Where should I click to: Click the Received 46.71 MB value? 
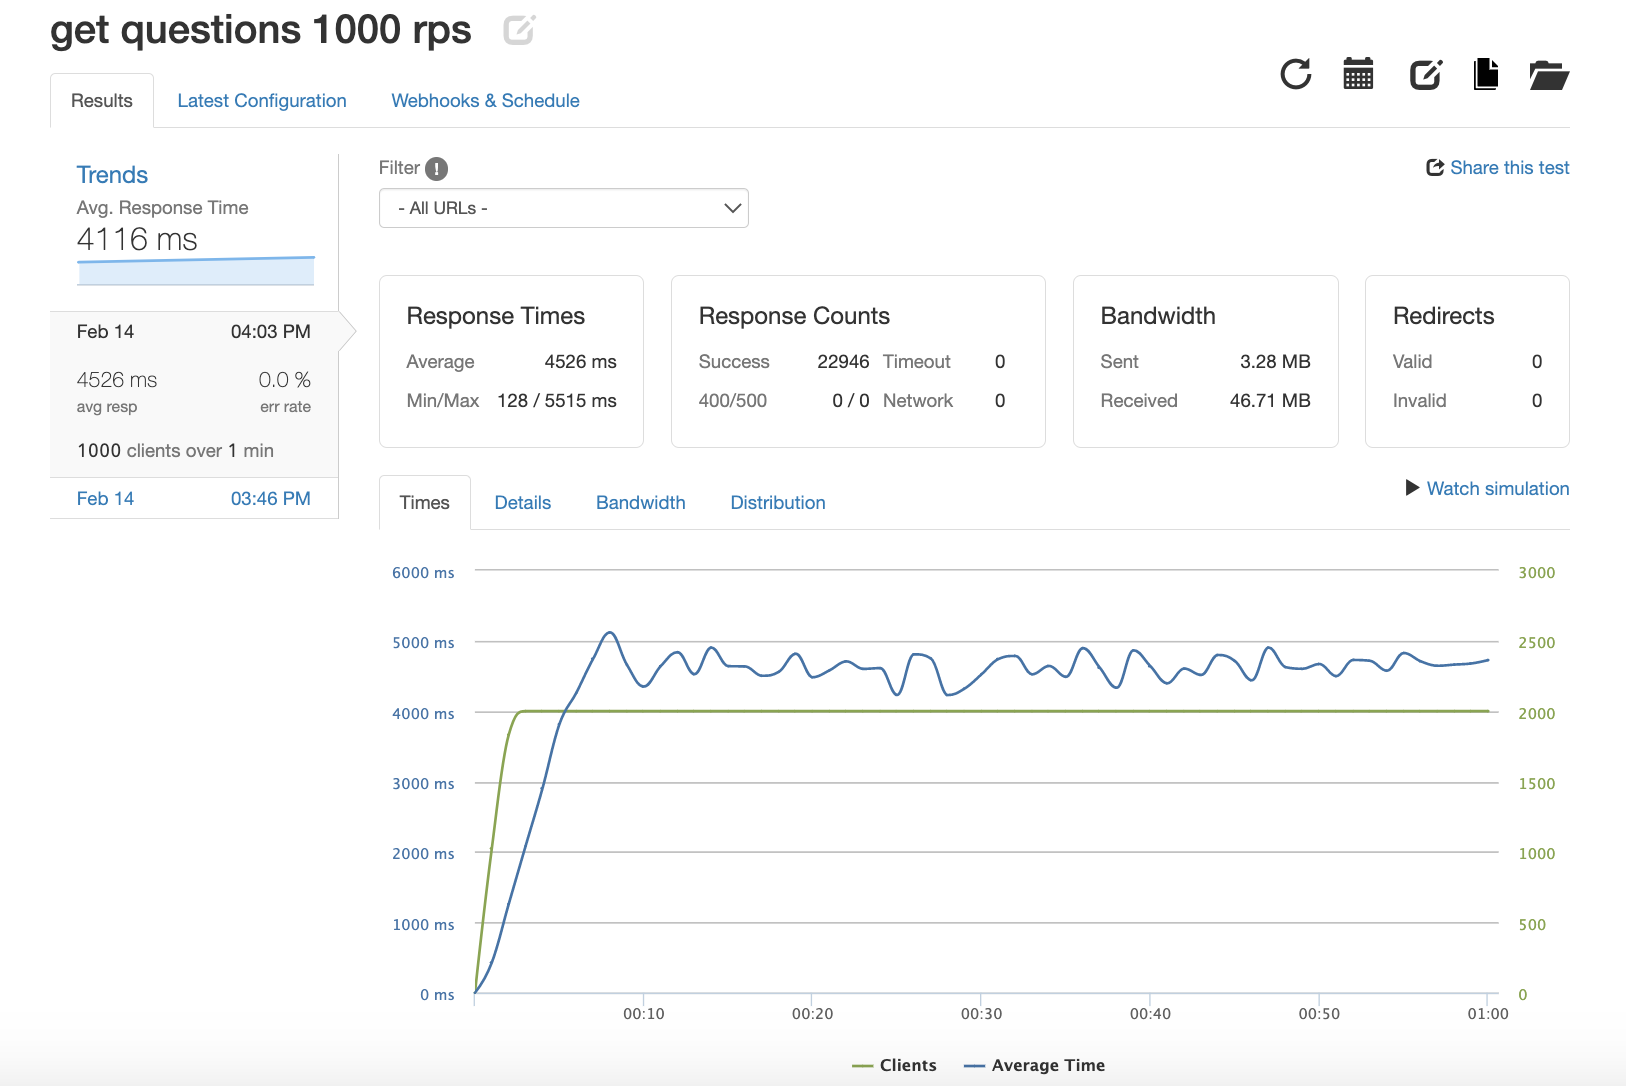[1270, 401]
